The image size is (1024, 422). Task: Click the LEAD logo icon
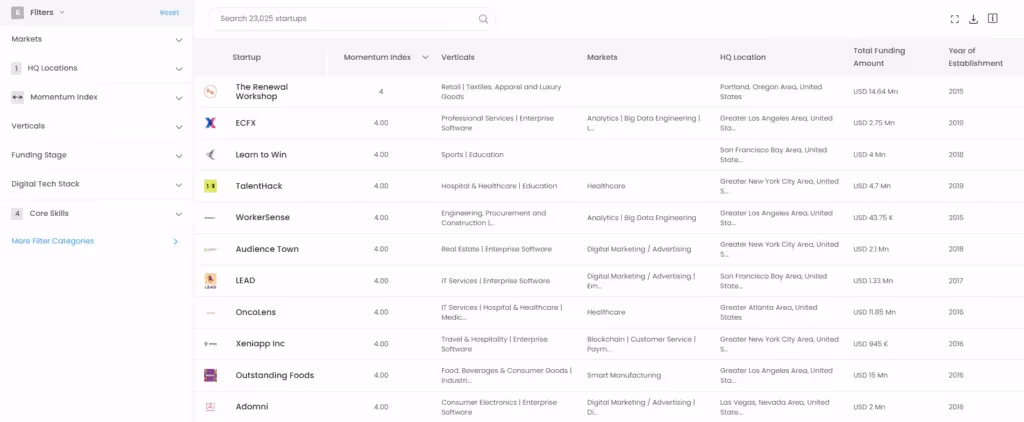point(210,281)
